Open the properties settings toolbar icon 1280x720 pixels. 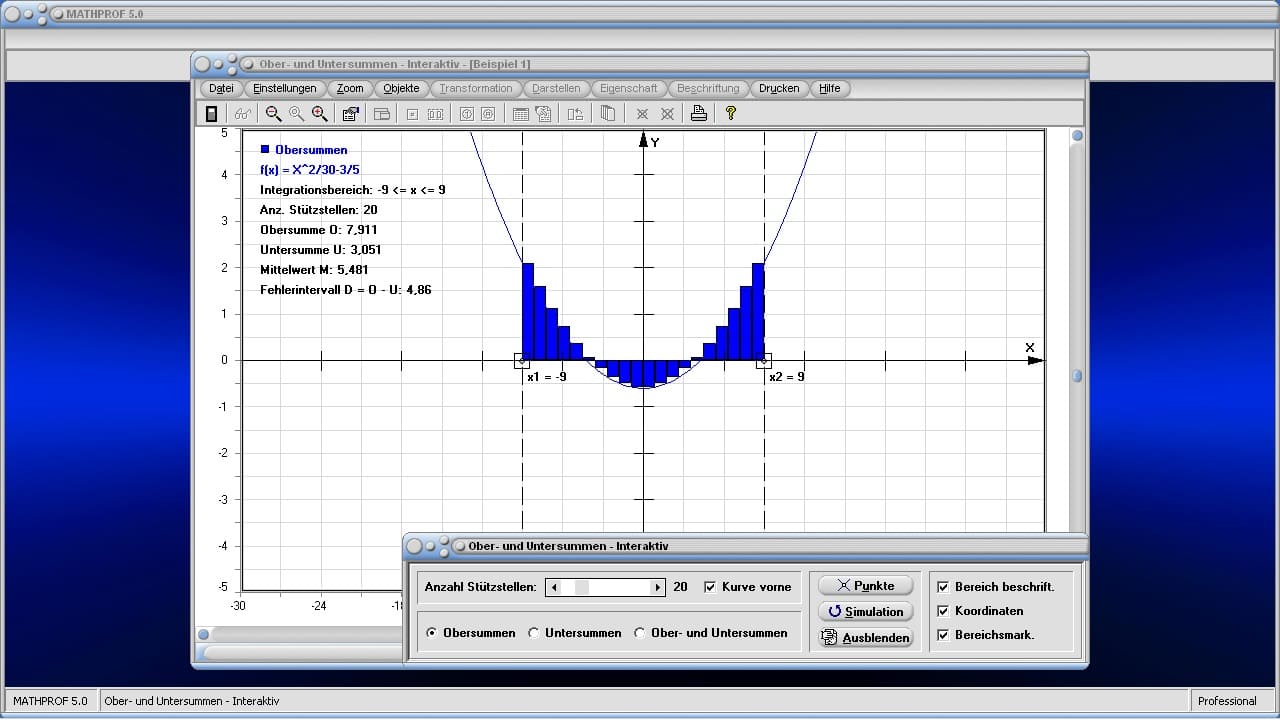click(350, 114)
